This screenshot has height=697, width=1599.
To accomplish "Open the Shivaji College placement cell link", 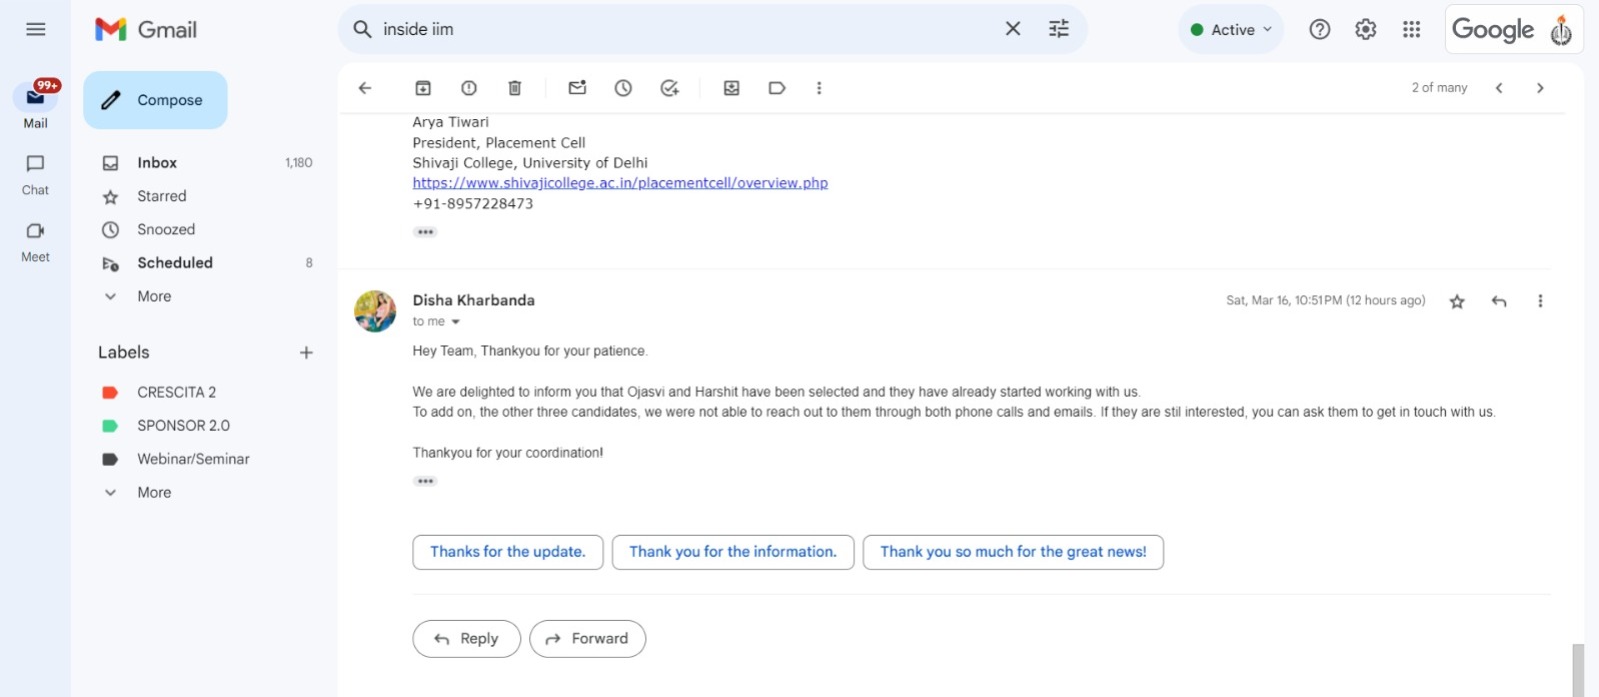I will pos(620,183).
